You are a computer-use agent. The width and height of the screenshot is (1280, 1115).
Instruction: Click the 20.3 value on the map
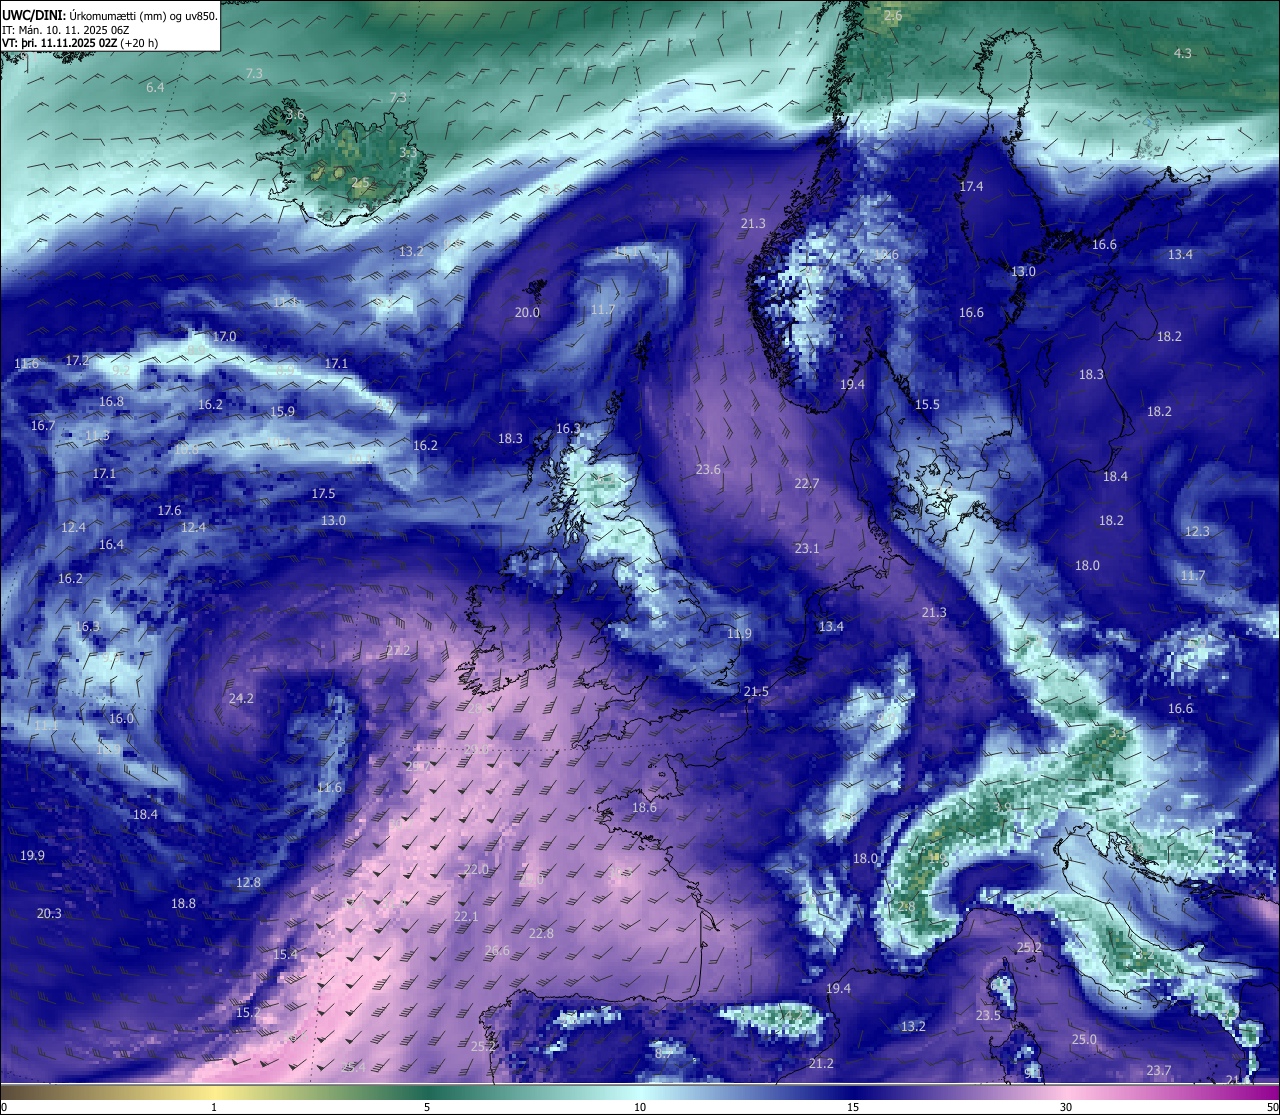49,914
